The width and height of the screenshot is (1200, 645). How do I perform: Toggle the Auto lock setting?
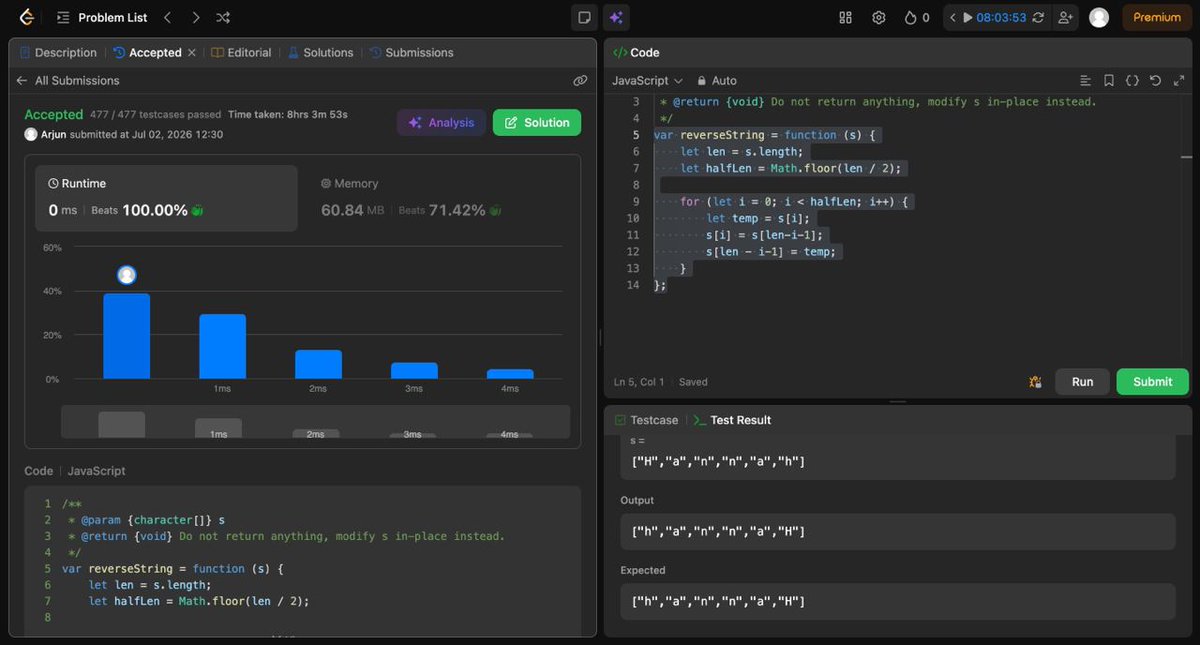717,80
